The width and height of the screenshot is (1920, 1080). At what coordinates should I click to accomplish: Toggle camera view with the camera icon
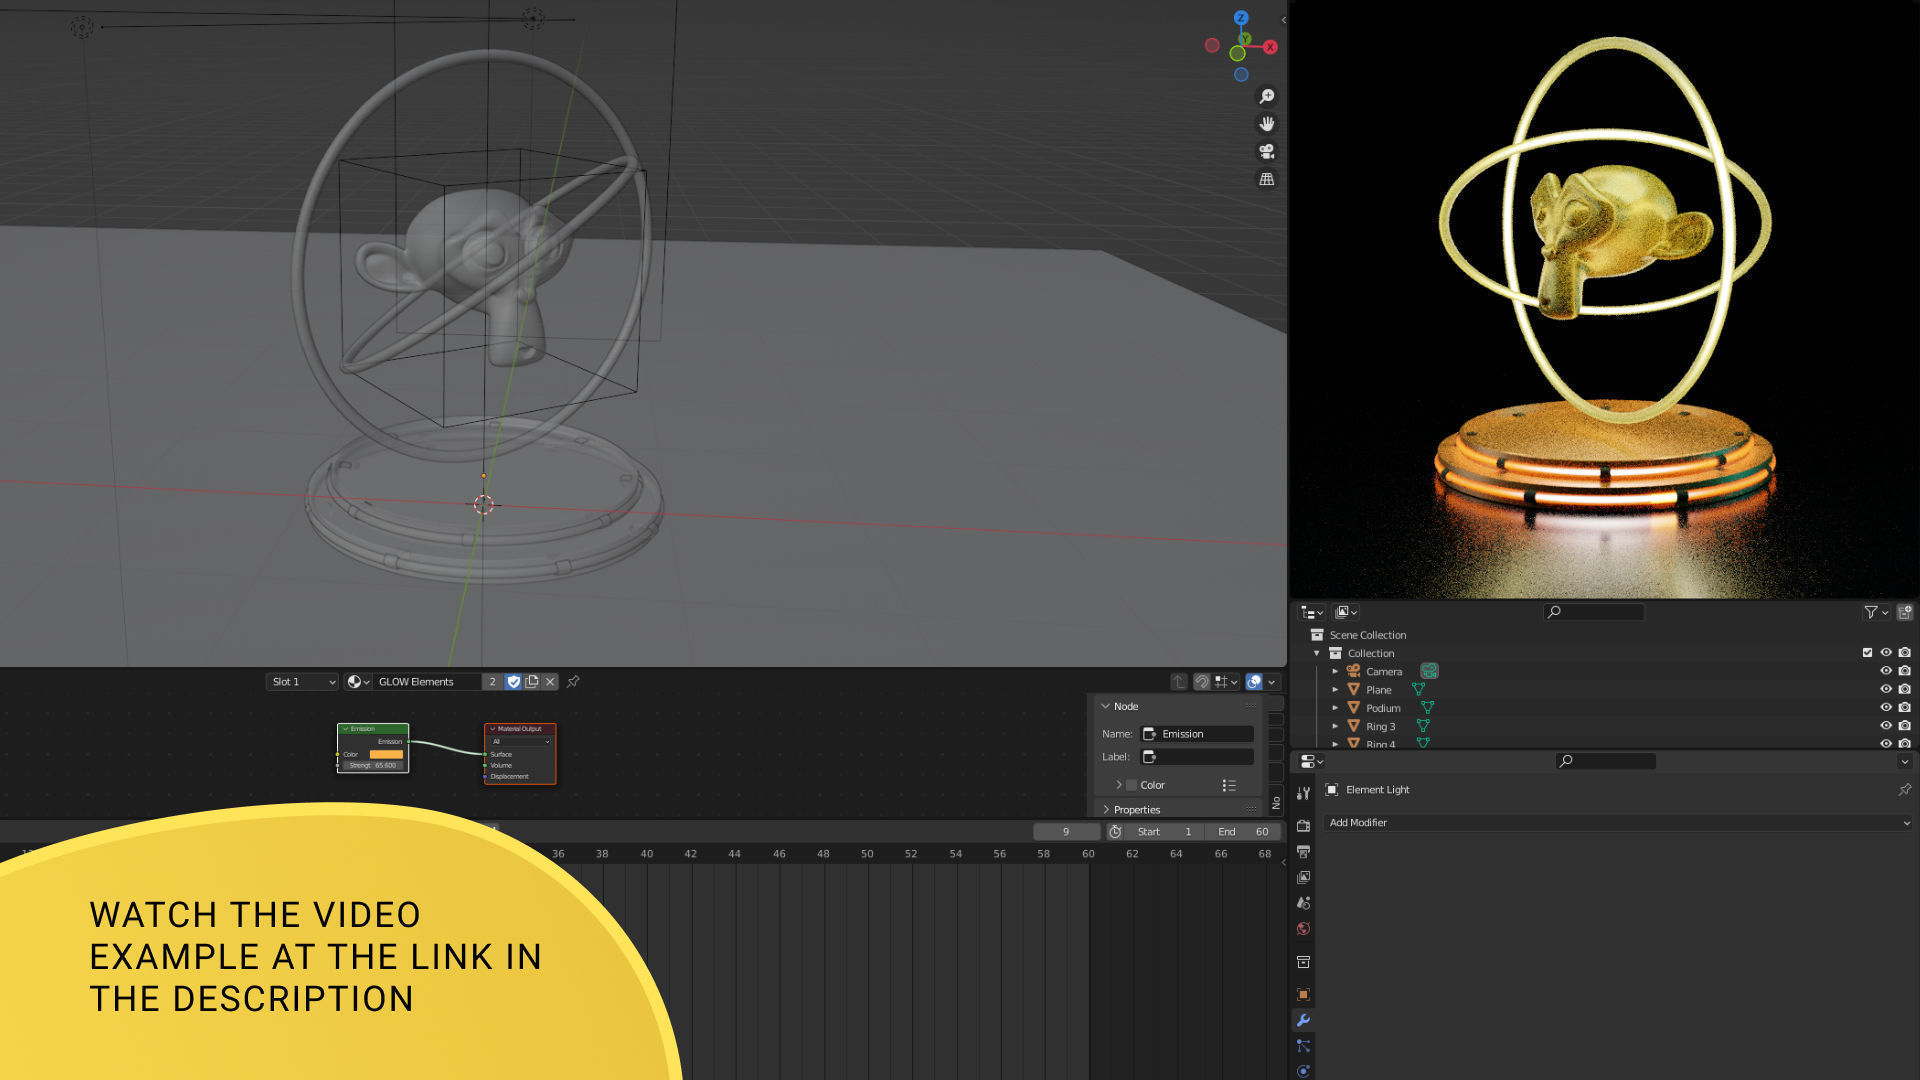tap(1267, 151)
